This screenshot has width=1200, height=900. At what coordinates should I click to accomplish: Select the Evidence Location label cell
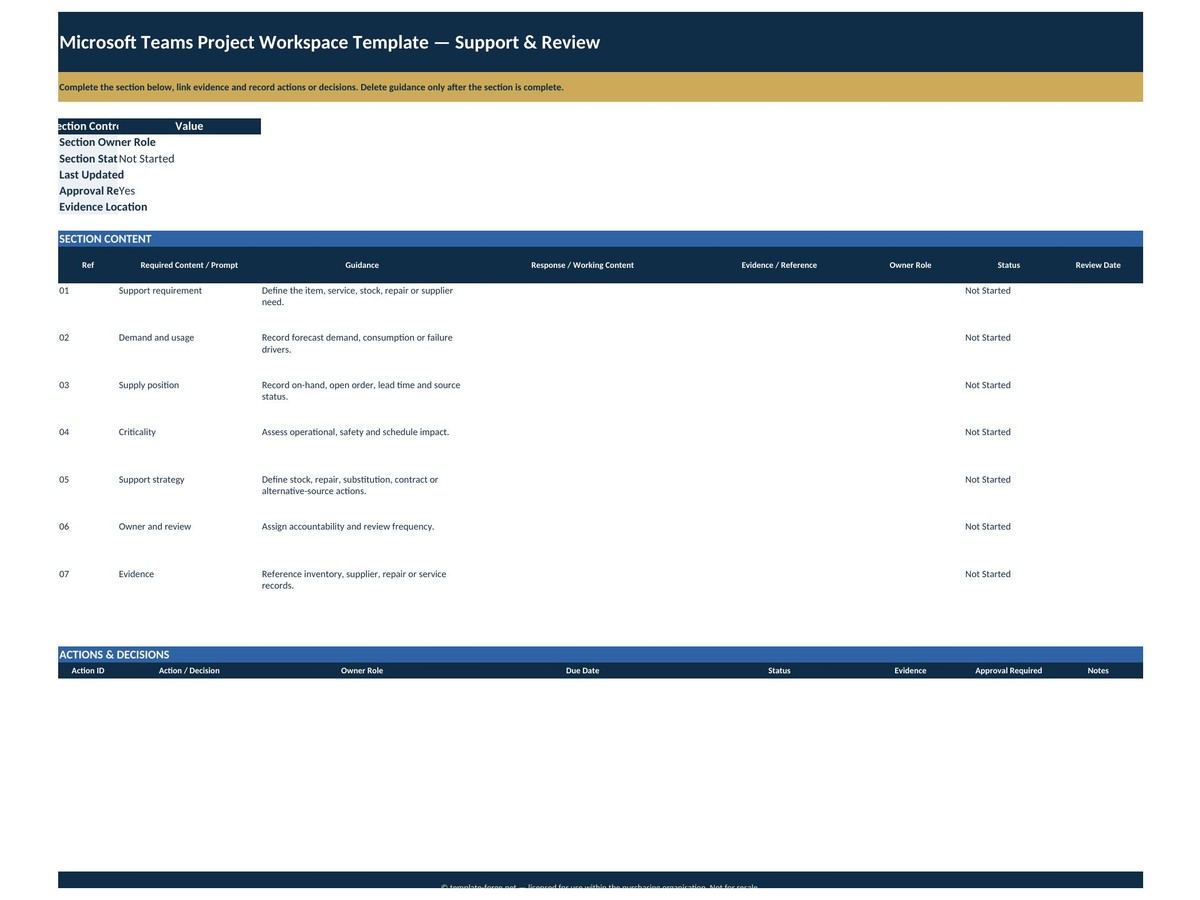(88, 207)
